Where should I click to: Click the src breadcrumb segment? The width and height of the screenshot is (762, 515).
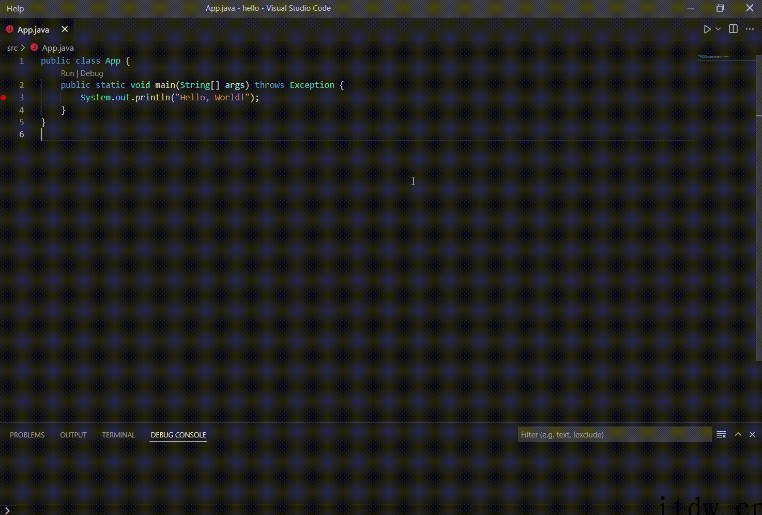(12, 48)
